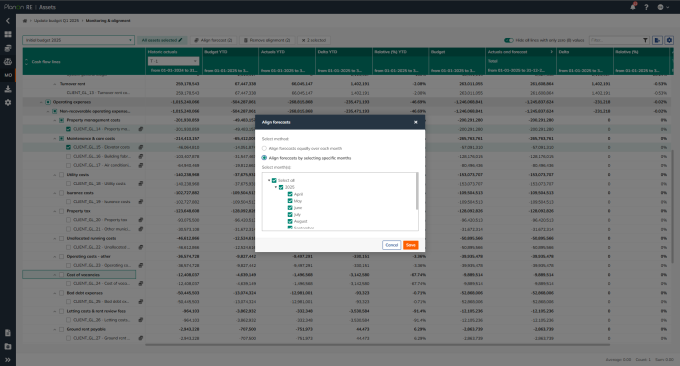
Task: Clear selection with the 2 selected button
Action: pyautogui.click(x=314, y=40)
